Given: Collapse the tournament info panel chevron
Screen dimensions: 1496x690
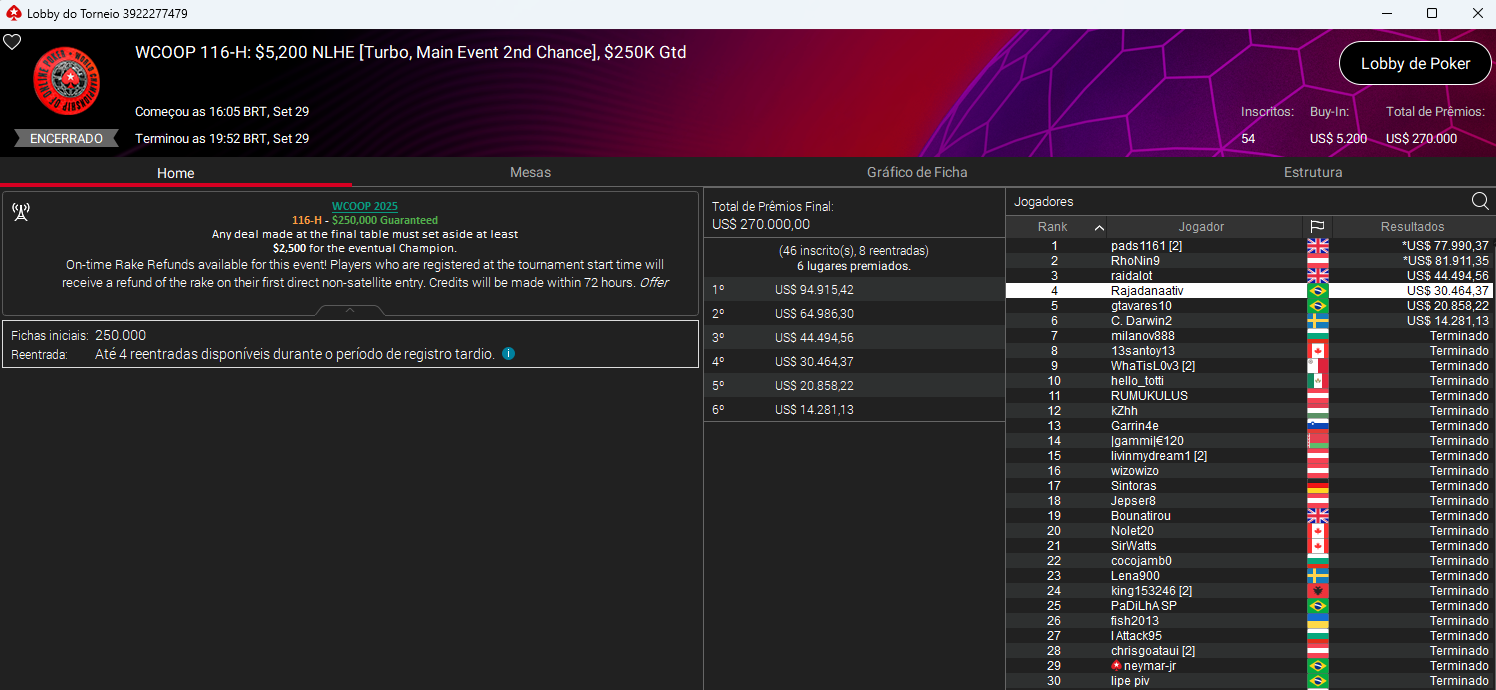Looking at the screenshot, I should pyautogui.click(x=350, y=311).
